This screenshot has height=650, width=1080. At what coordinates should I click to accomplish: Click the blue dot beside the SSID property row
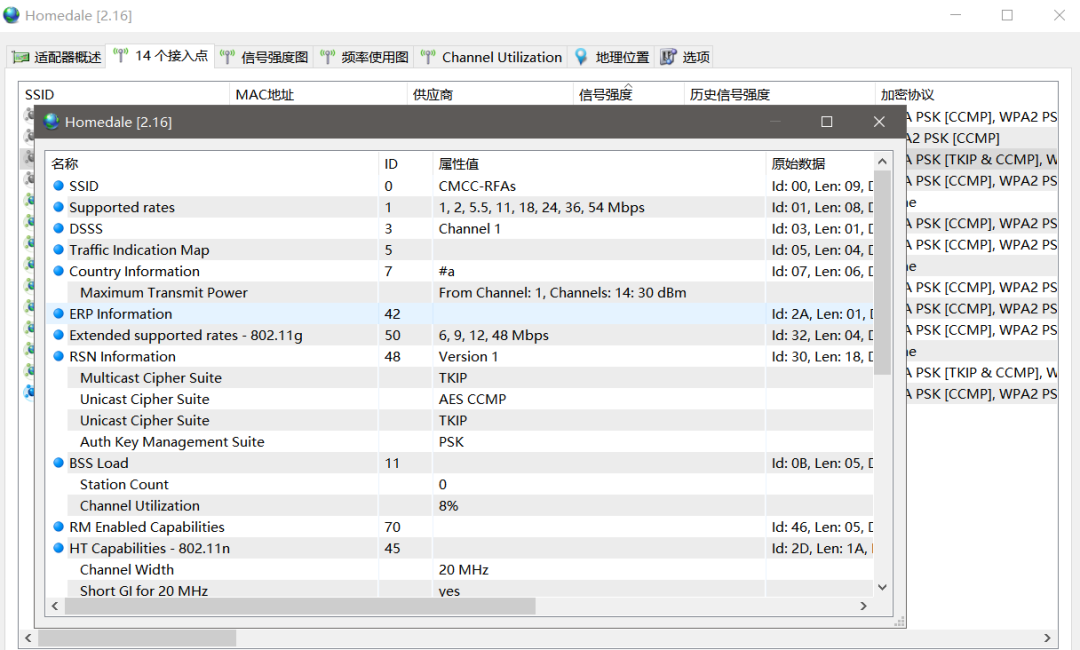tap(59, 186)
